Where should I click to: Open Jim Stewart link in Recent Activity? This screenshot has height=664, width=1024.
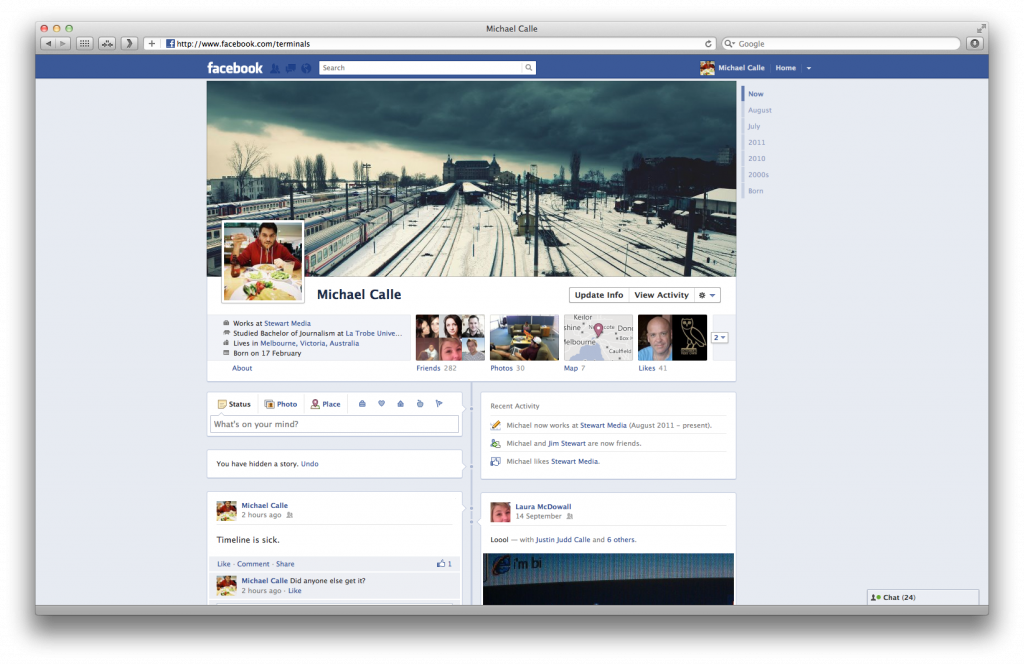[x=566, y=443]
